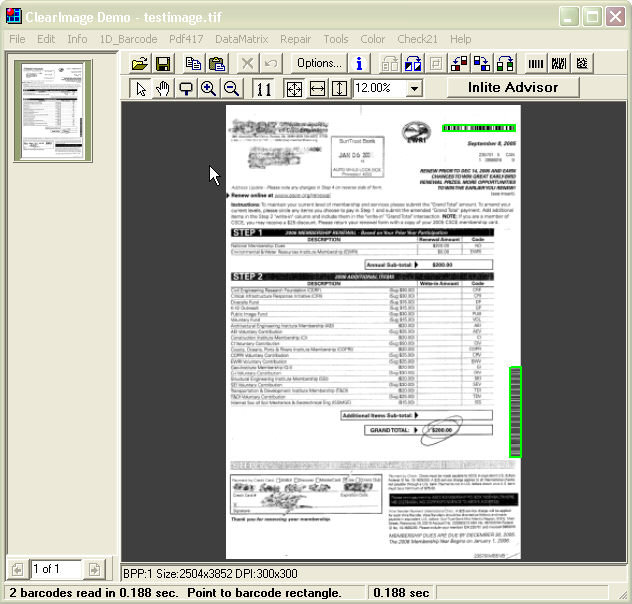Click the read DataMatrix barcode icon

click(x=581, y=63)
